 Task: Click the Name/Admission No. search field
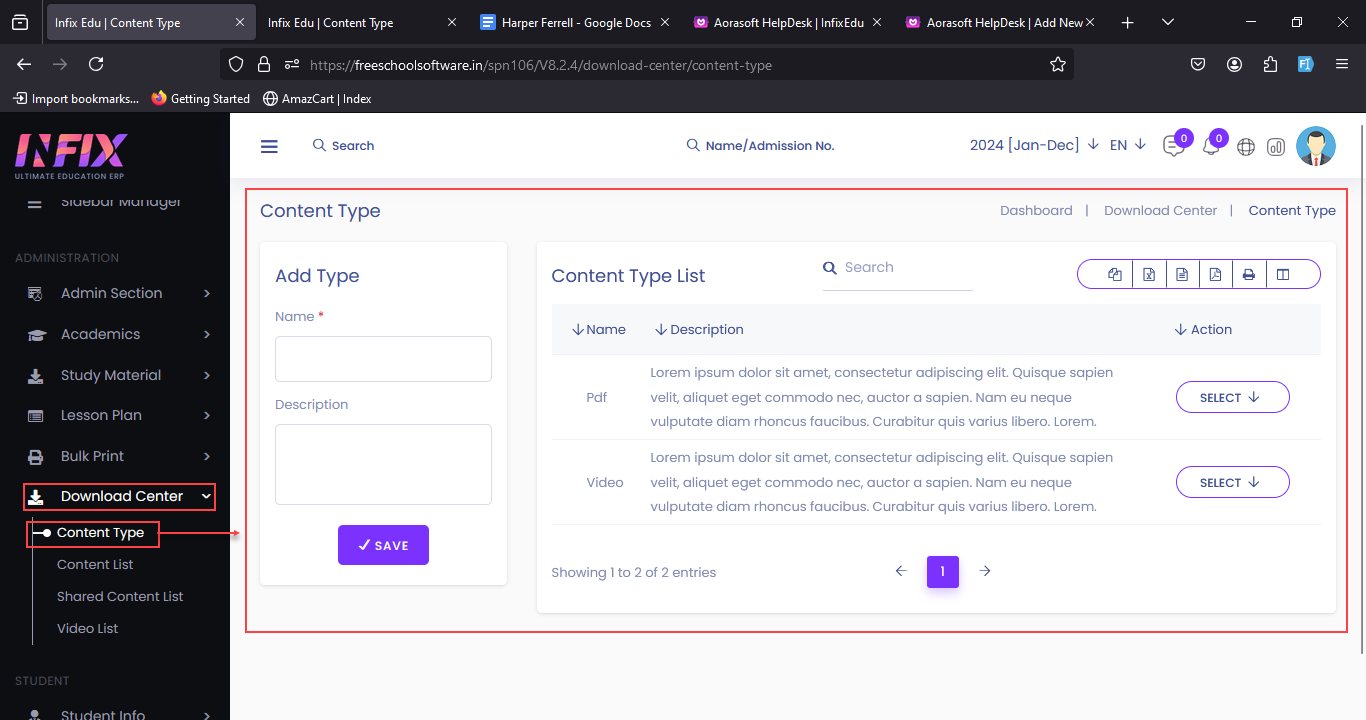760,145
